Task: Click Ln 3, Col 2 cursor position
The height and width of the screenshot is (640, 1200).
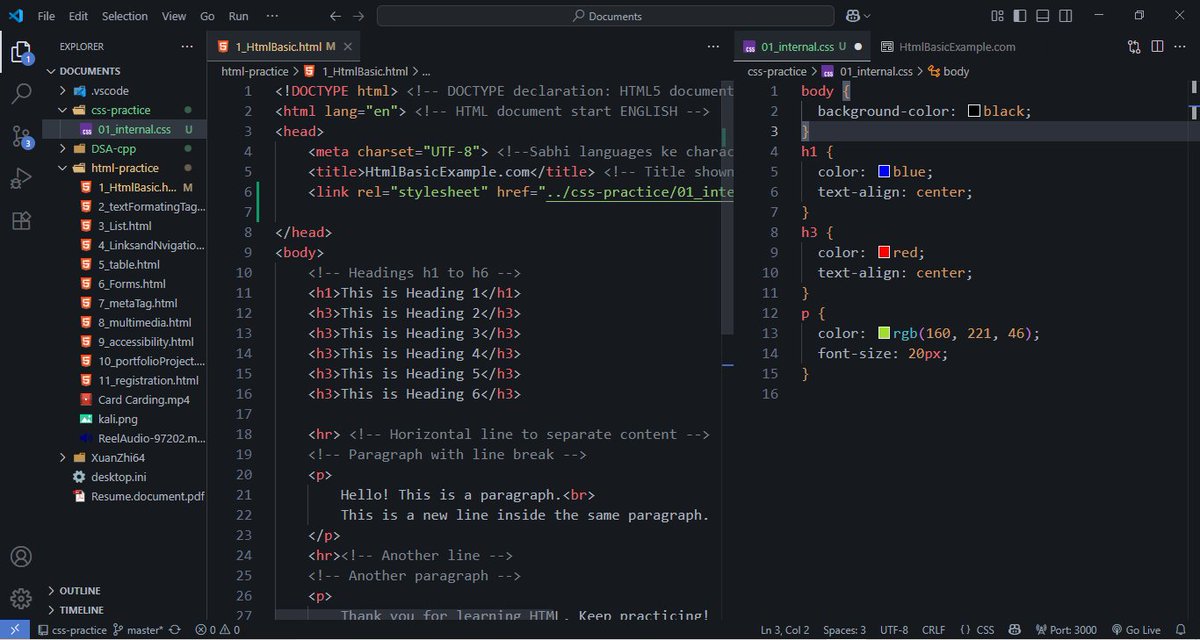Action: [x=785, y=630]
